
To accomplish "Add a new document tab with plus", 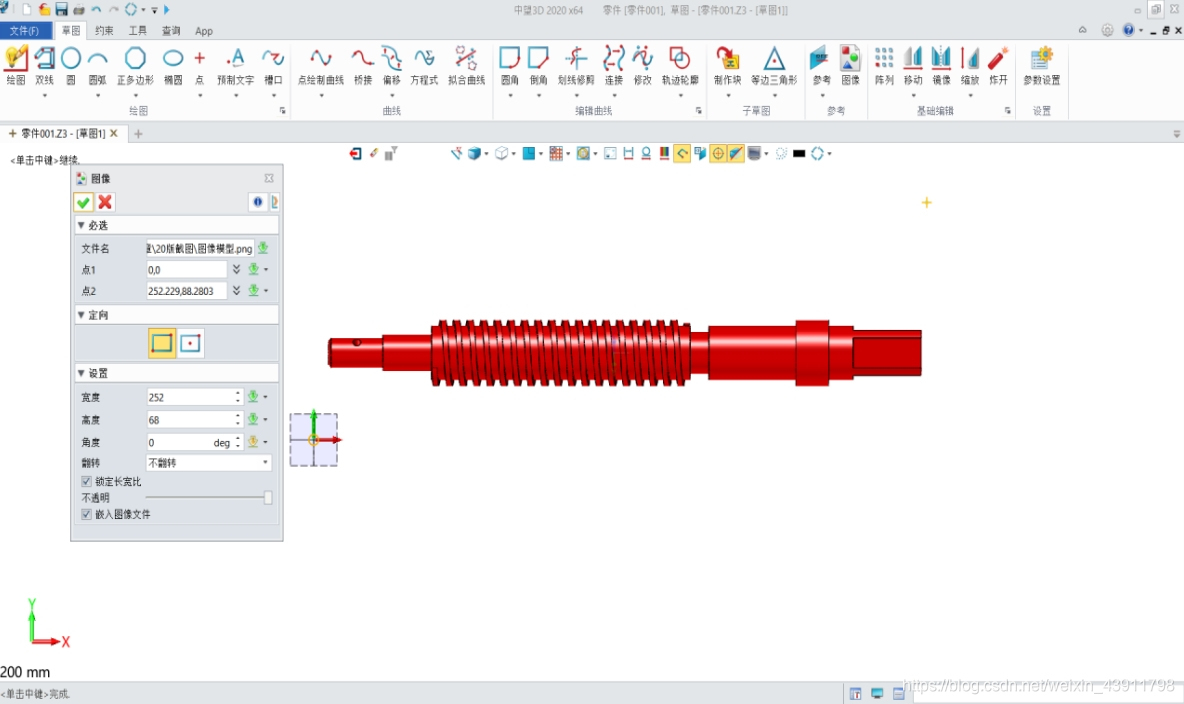I will pos(138,134).
